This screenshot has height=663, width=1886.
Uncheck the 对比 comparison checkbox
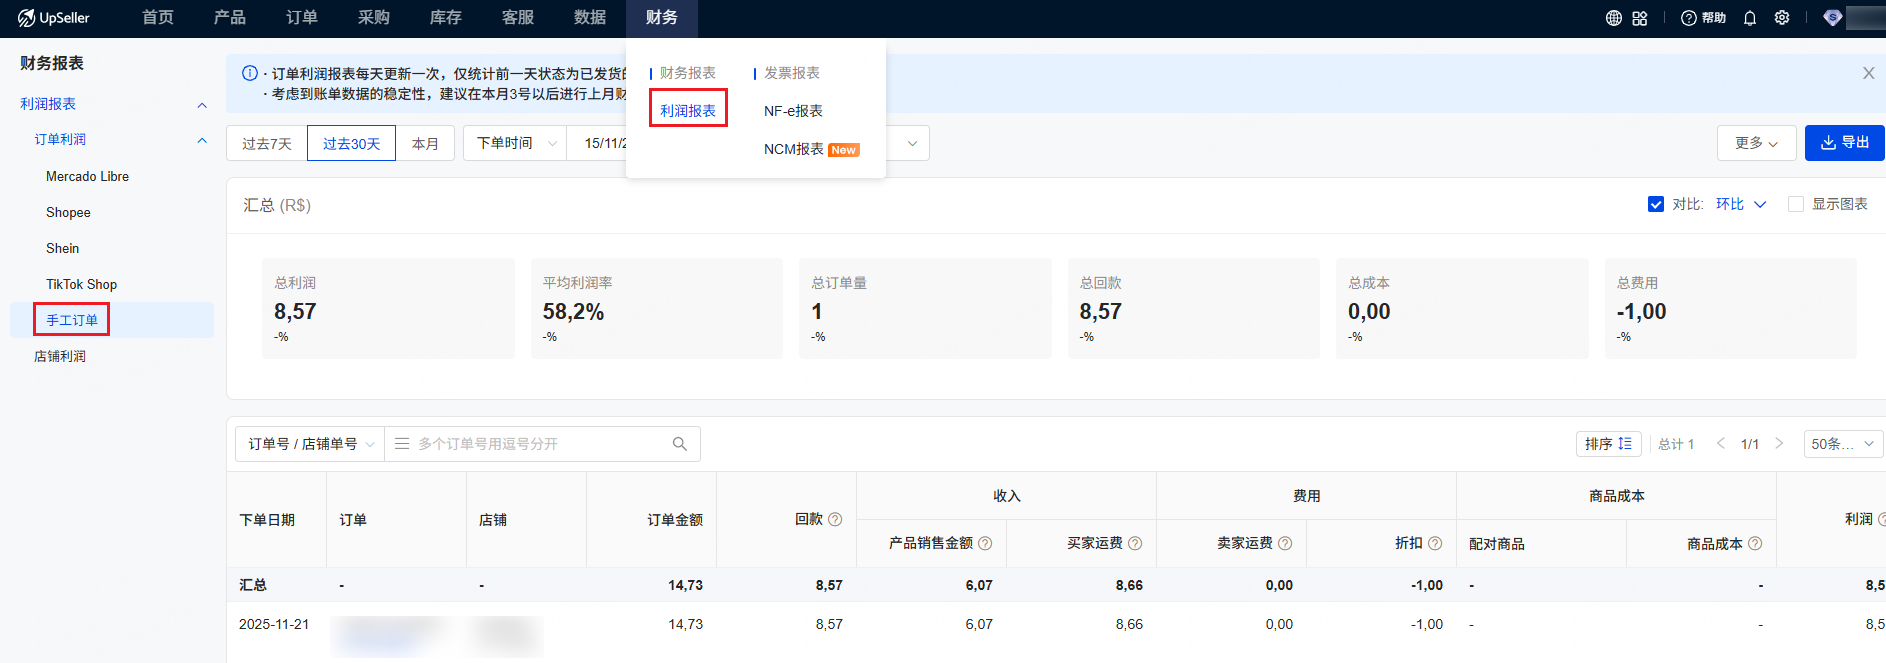coord(1656,204)
